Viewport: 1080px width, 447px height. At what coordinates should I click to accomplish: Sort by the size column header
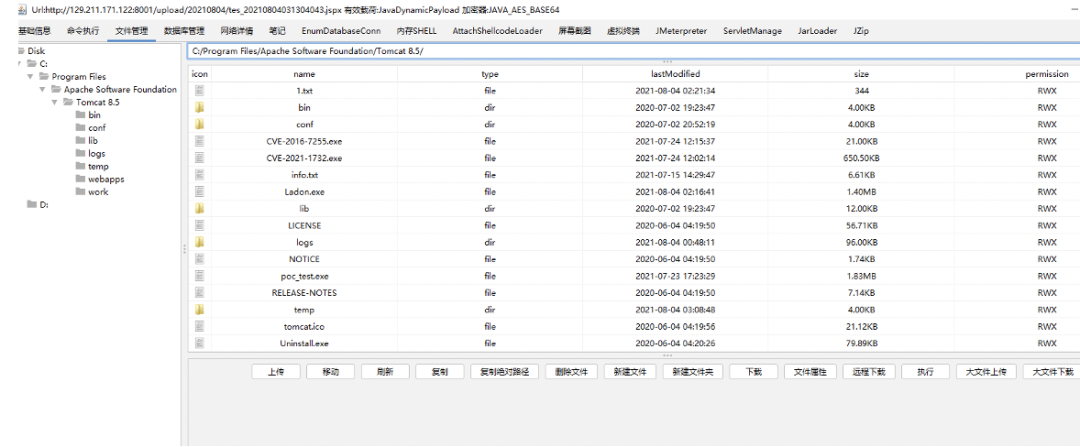861,74
